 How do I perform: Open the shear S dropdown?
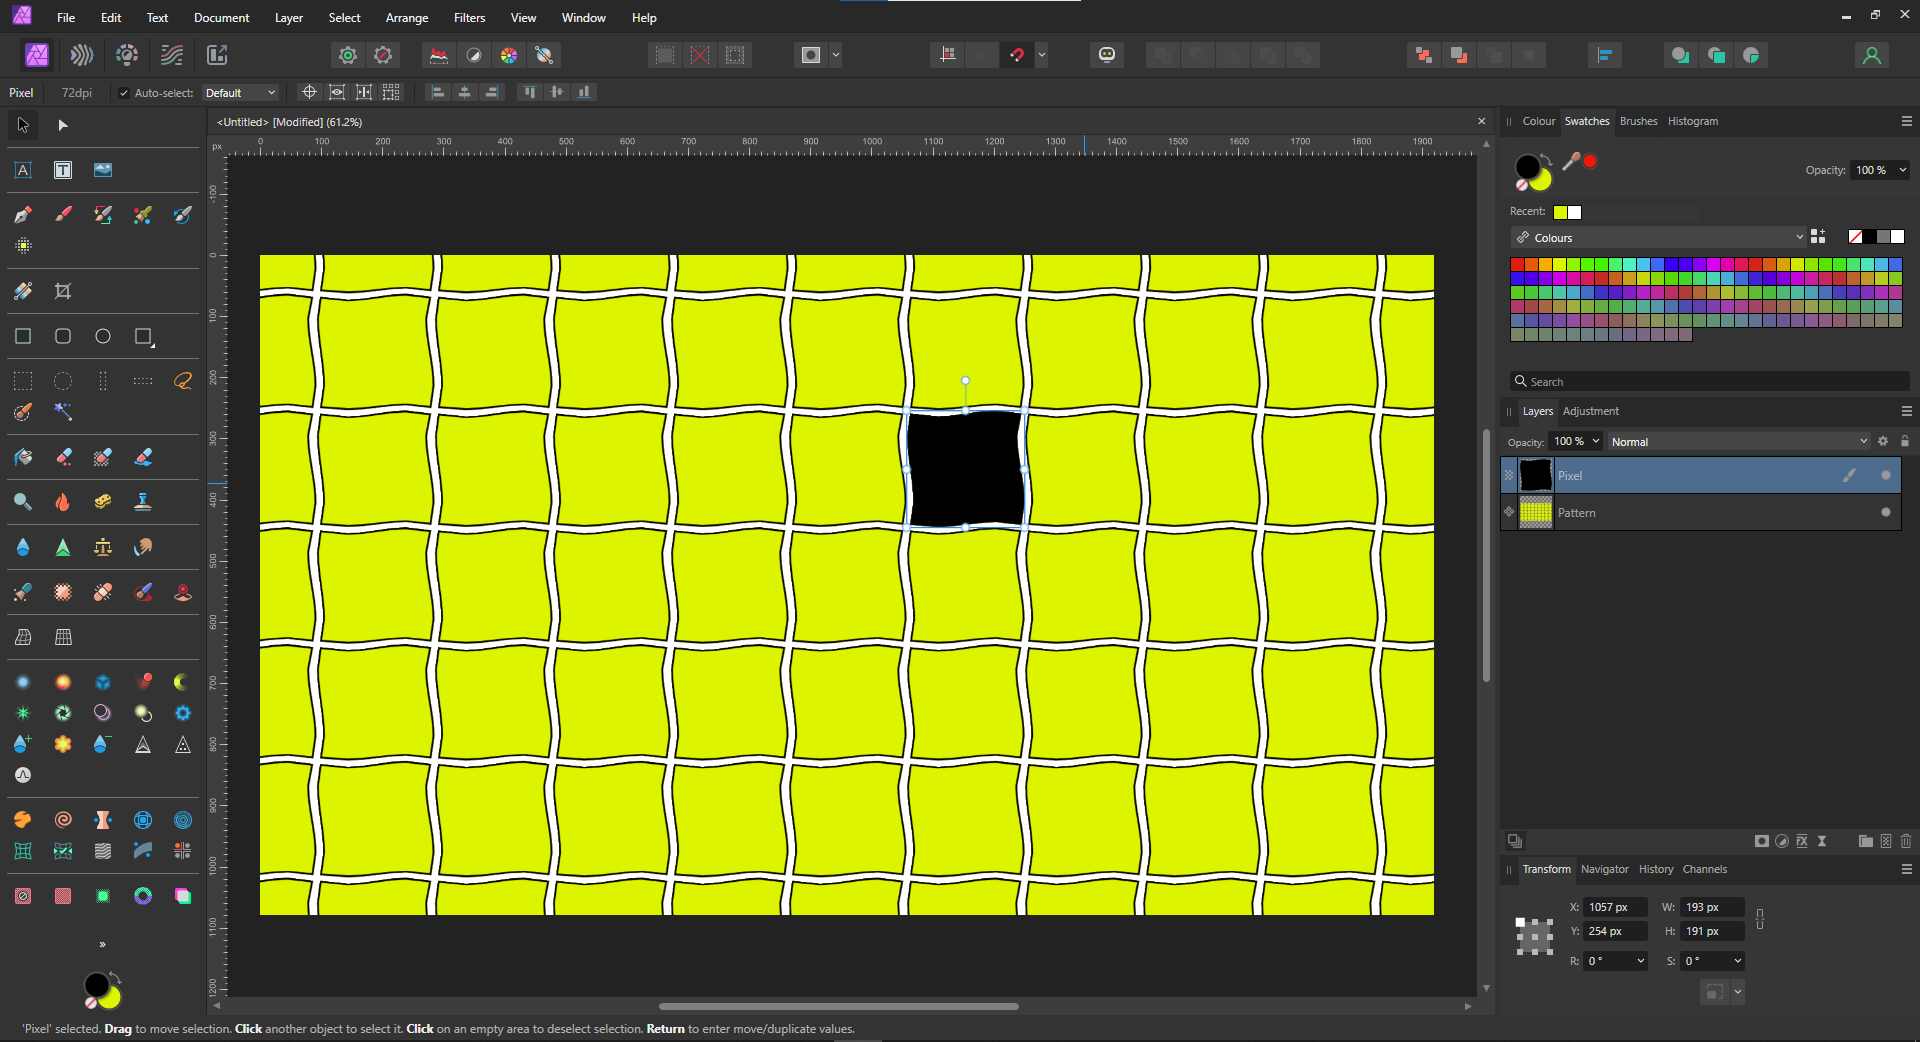click(x=1738, y=961)
